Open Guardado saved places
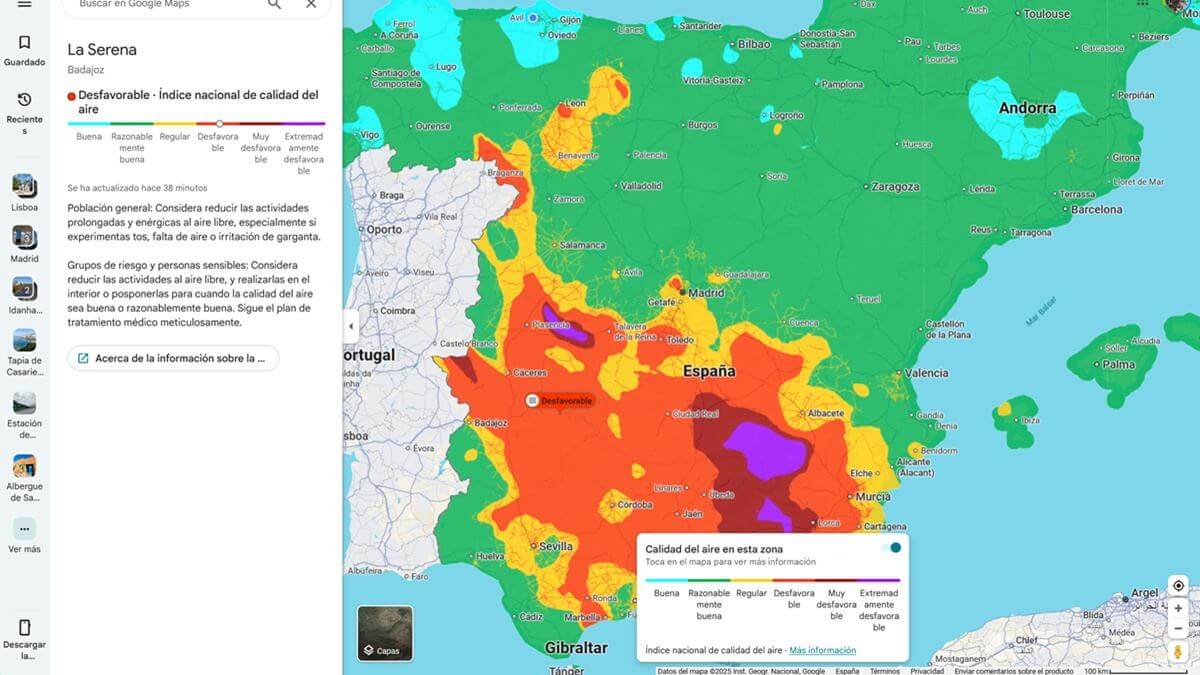Screen dimensions: 1200x675 25,50
